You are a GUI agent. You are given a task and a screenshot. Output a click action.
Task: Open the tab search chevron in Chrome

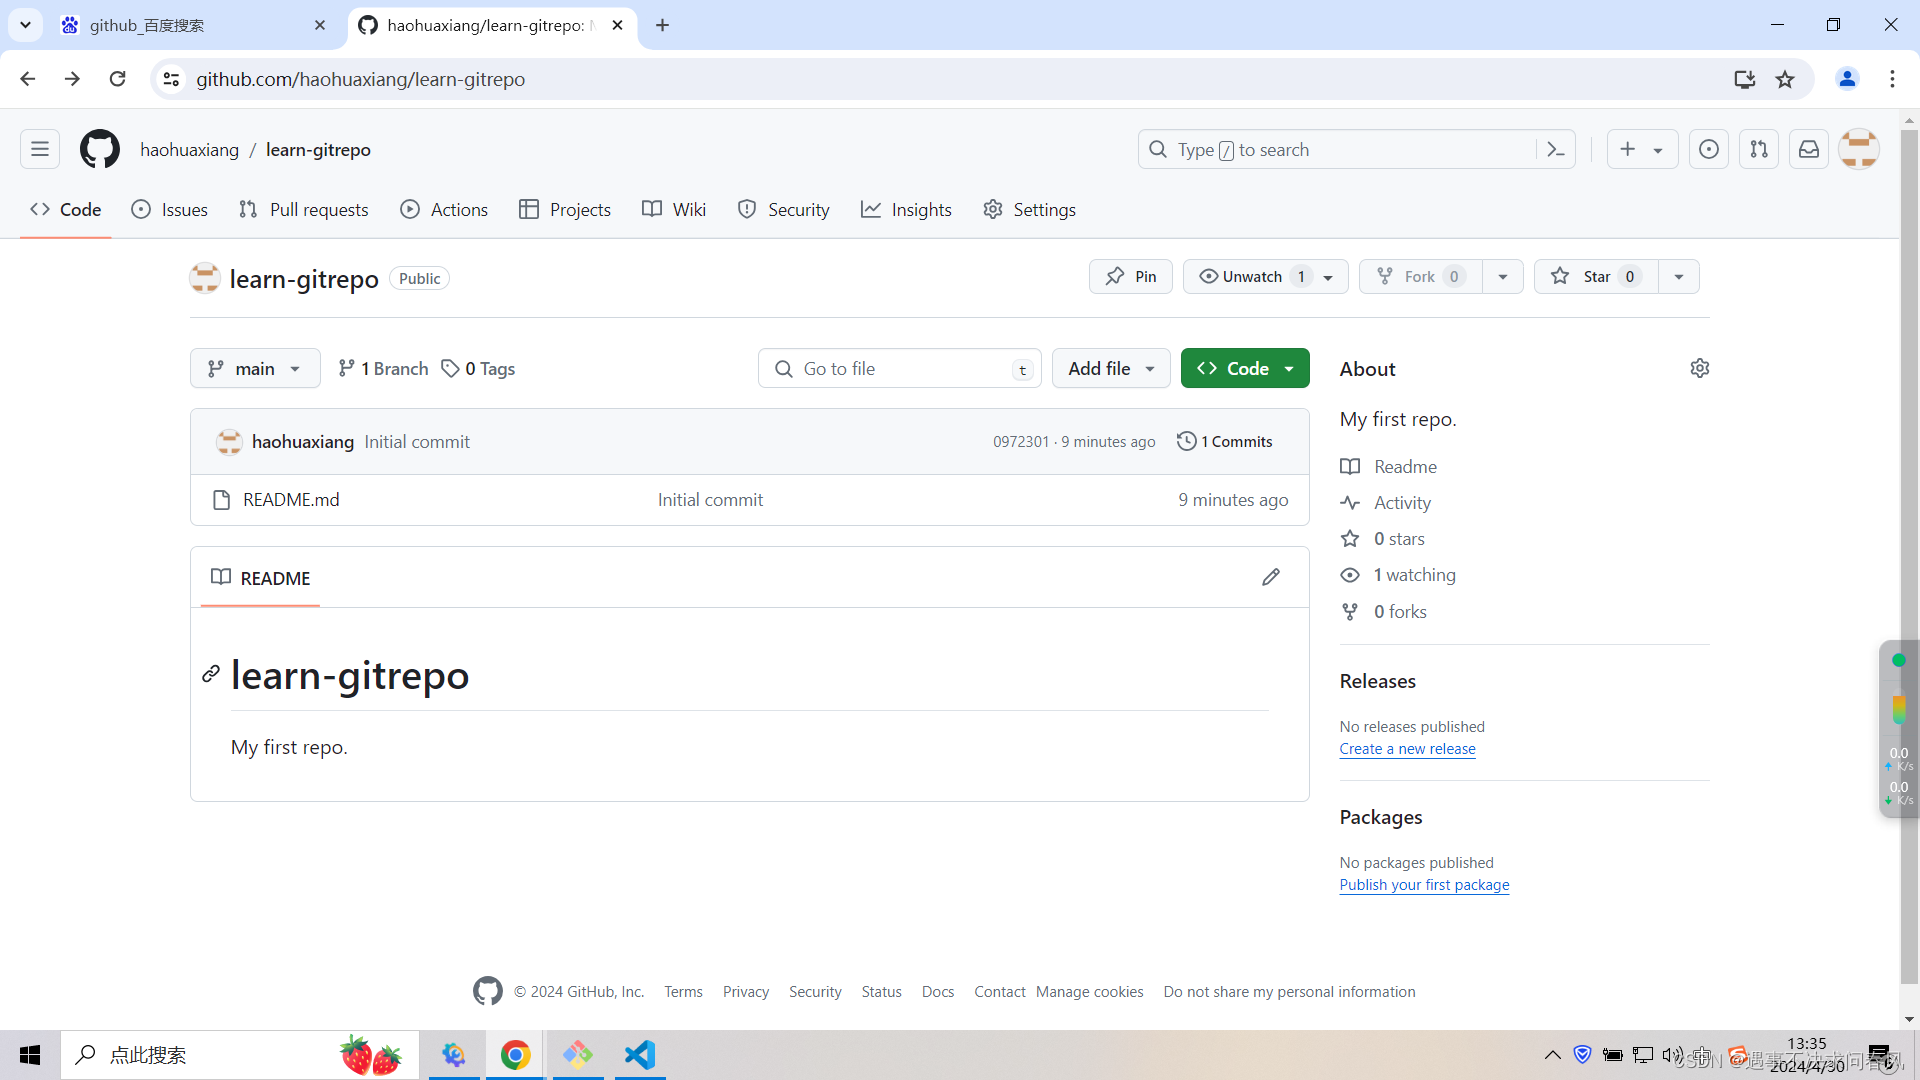25,25
